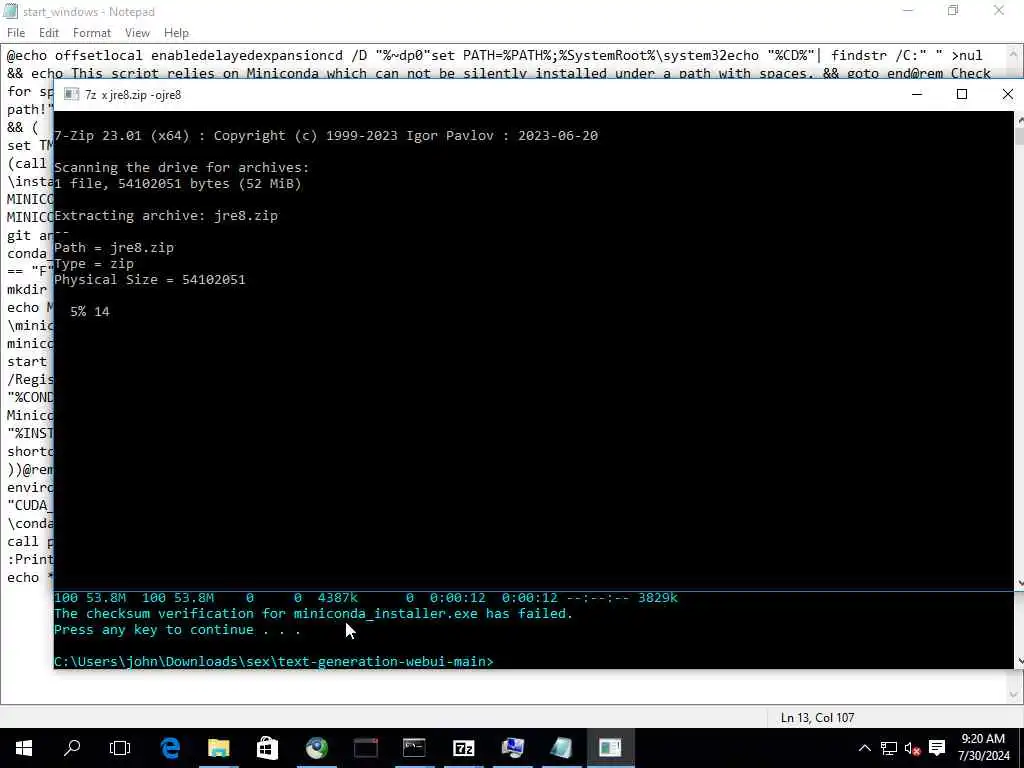Open the Edit menu in Notepad

coord(49,33)
